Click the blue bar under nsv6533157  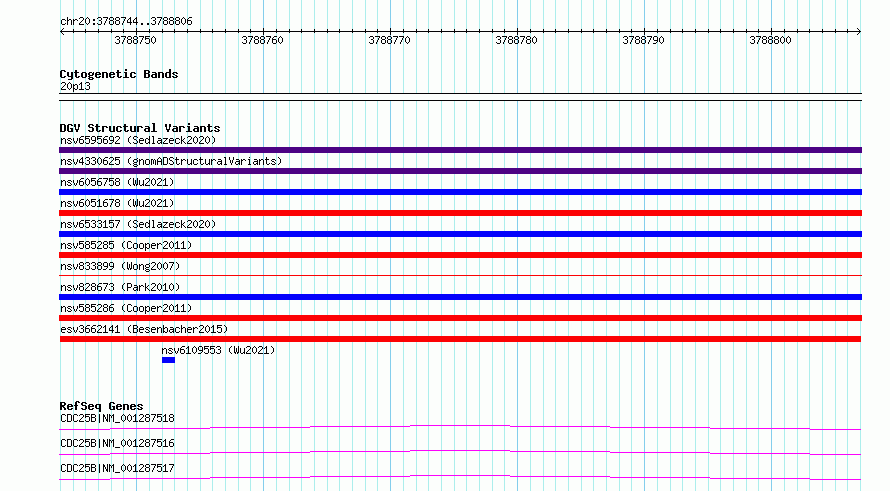click(x=460, y=234)
